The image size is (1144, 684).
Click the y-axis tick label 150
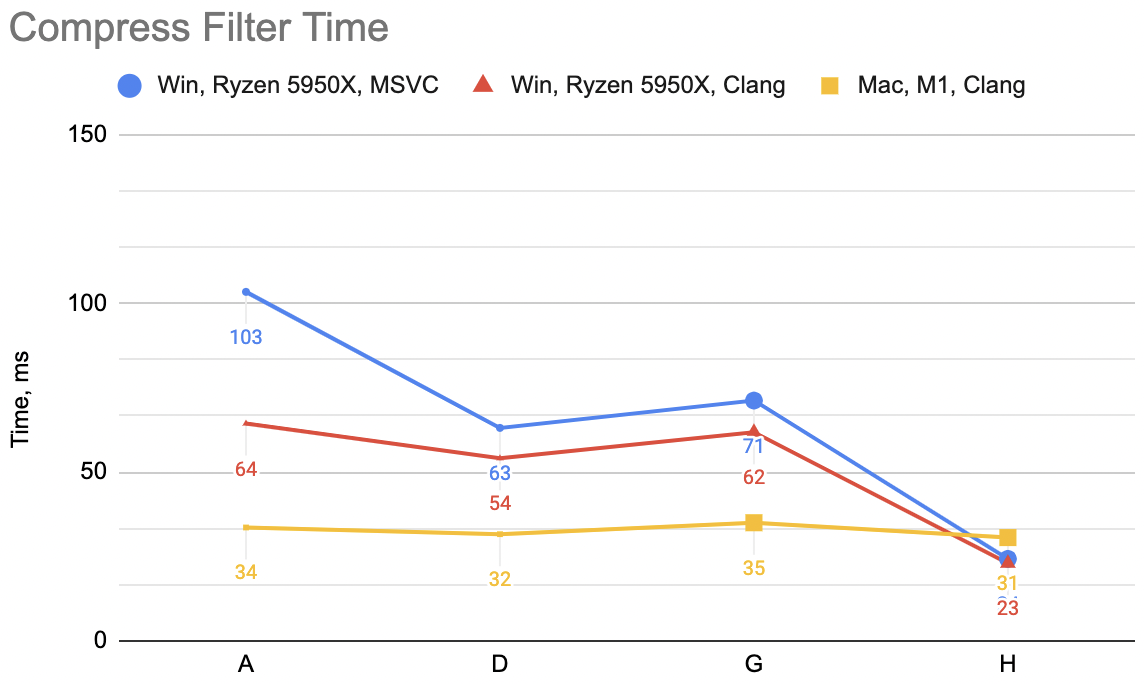click(x=88, y=134)
